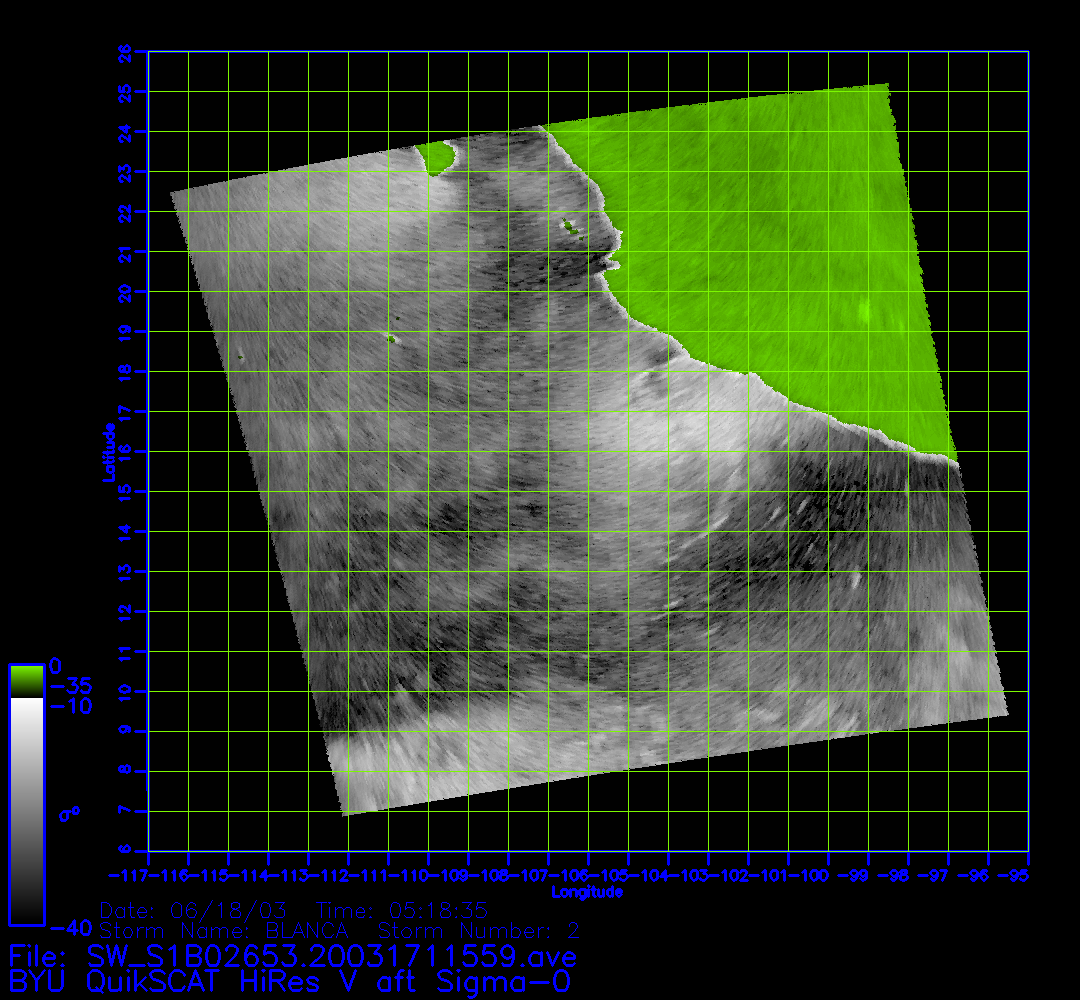
Task: Click the -10 label on the color bar
Action: click(x=69, y=706)
